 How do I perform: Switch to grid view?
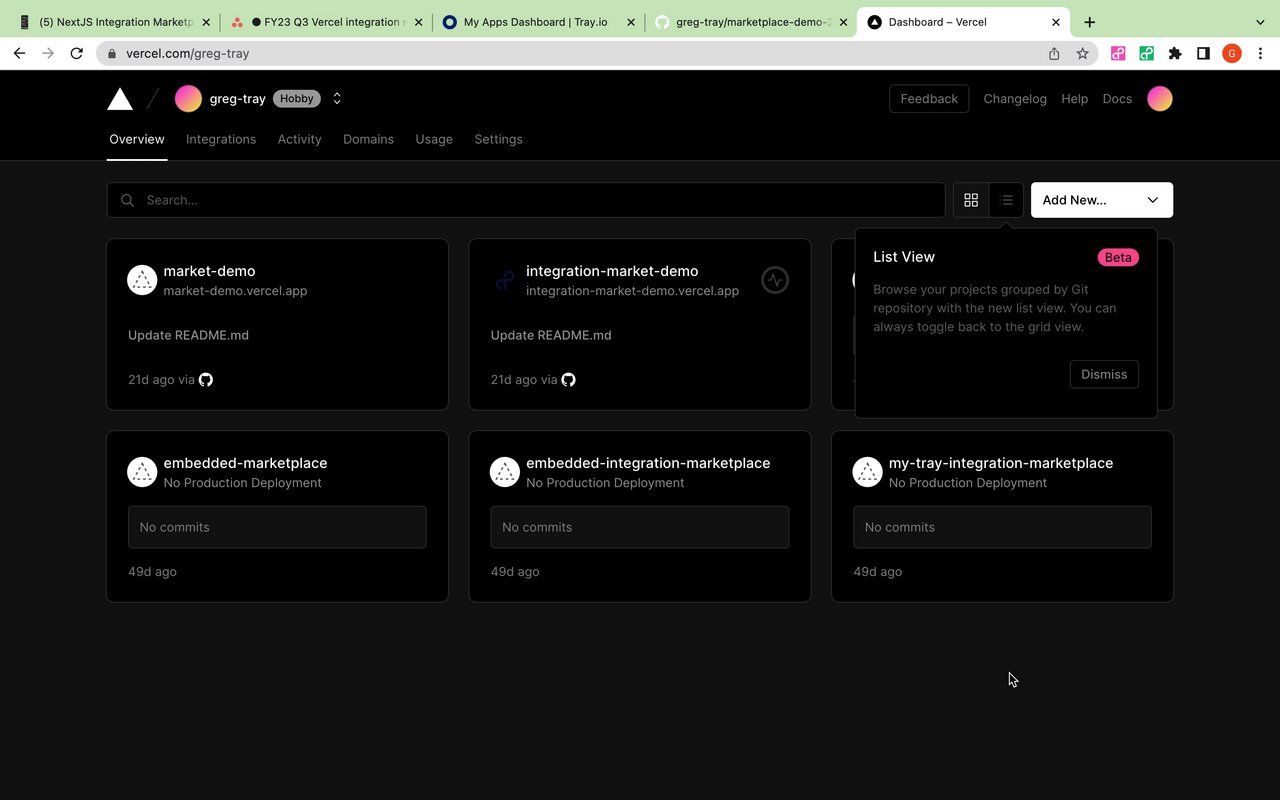point(971,200)
